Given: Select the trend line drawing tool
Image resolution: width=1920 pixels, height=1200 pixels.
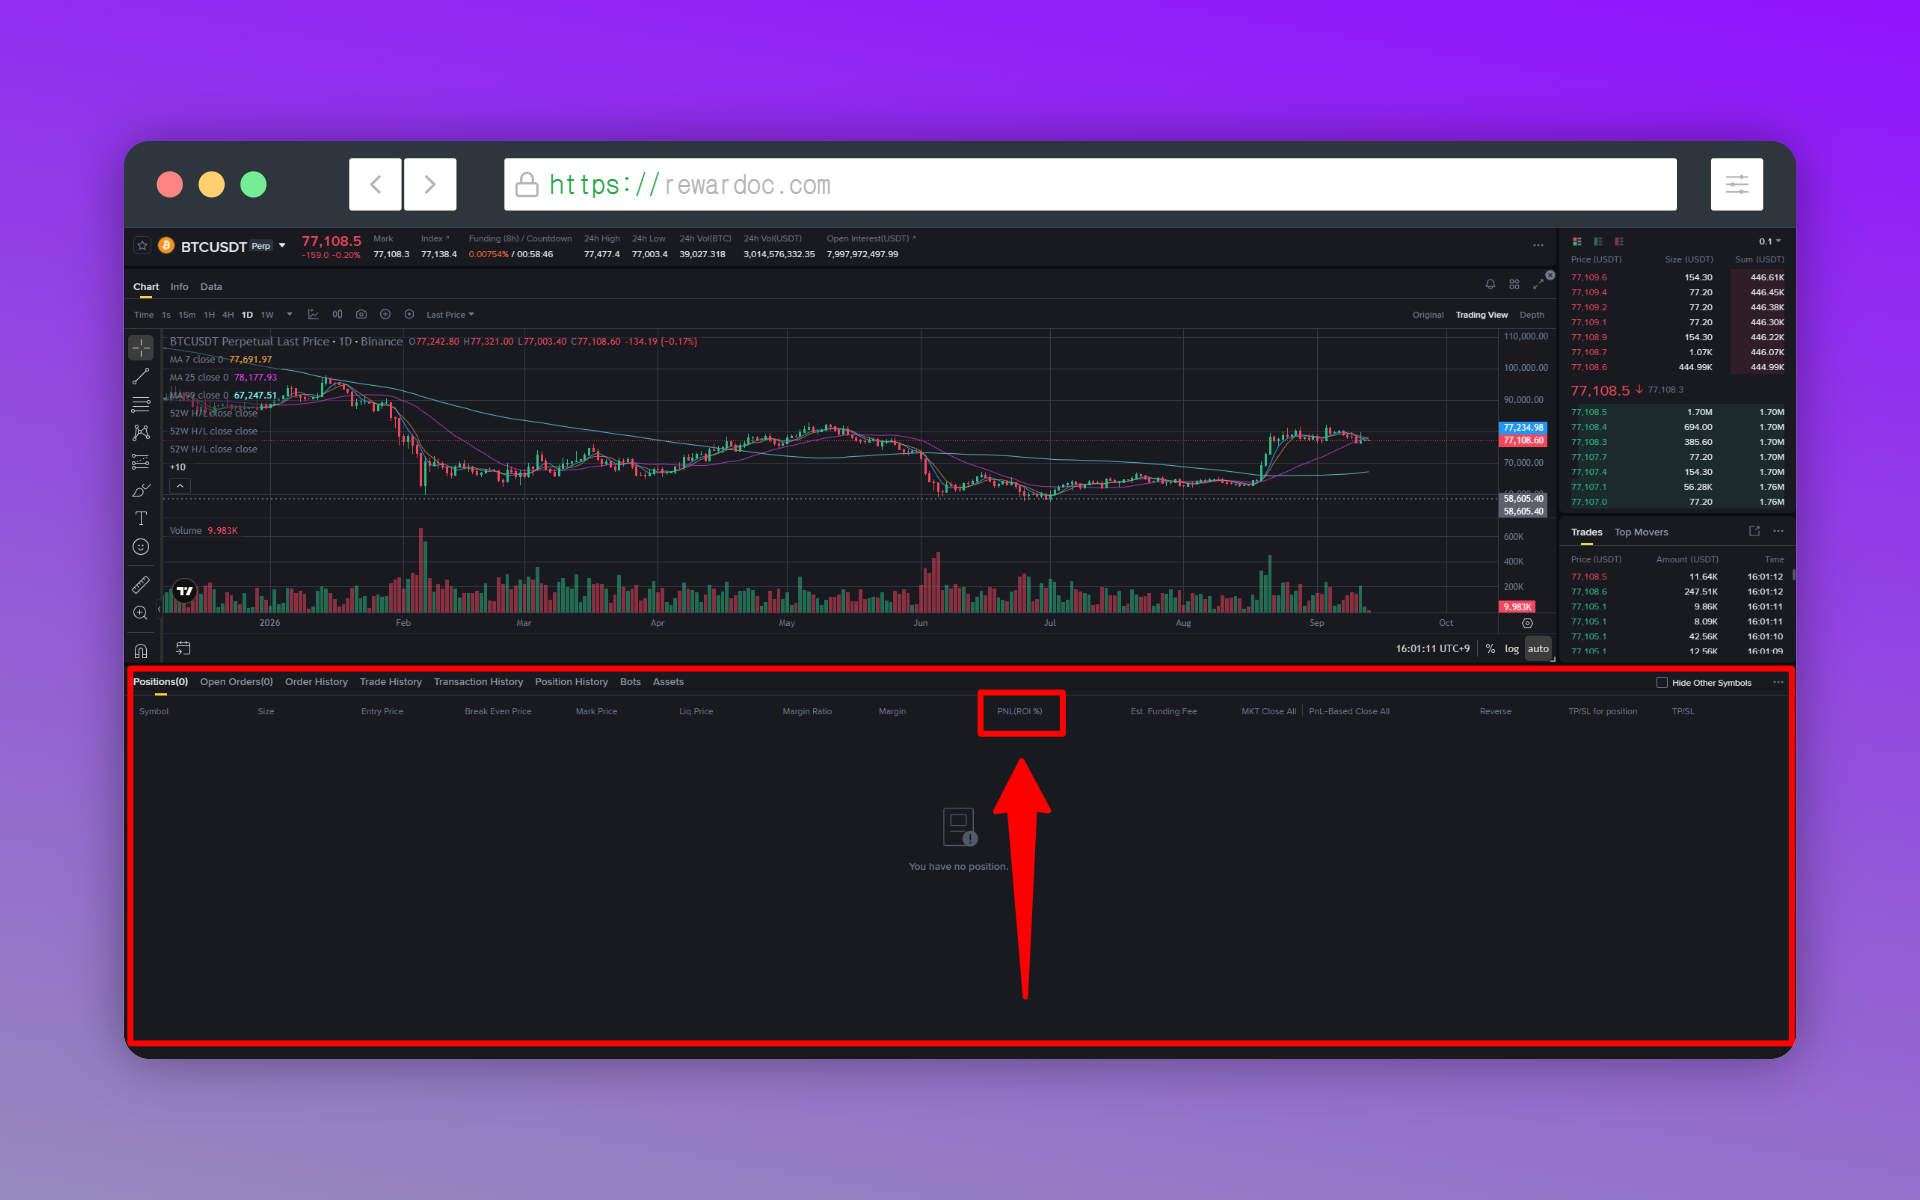Looking at the screenshot, I should tap(141, 376).
